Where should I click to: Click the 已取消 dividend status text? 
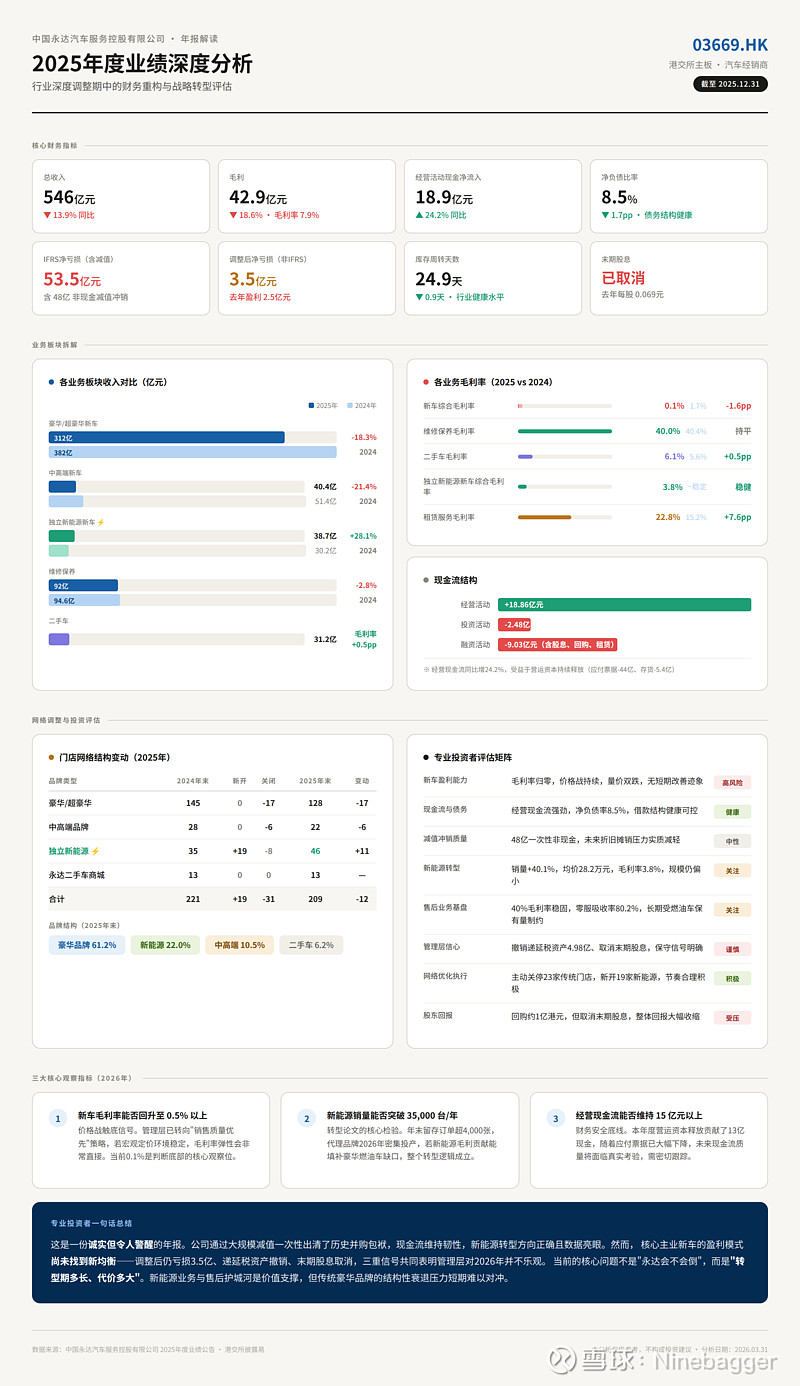[x=623, y=278]
